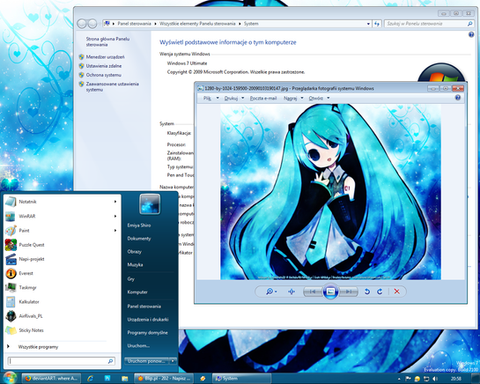Show hidden tray icons arrow
Screen dimensions: 480x384
point(399,379)
